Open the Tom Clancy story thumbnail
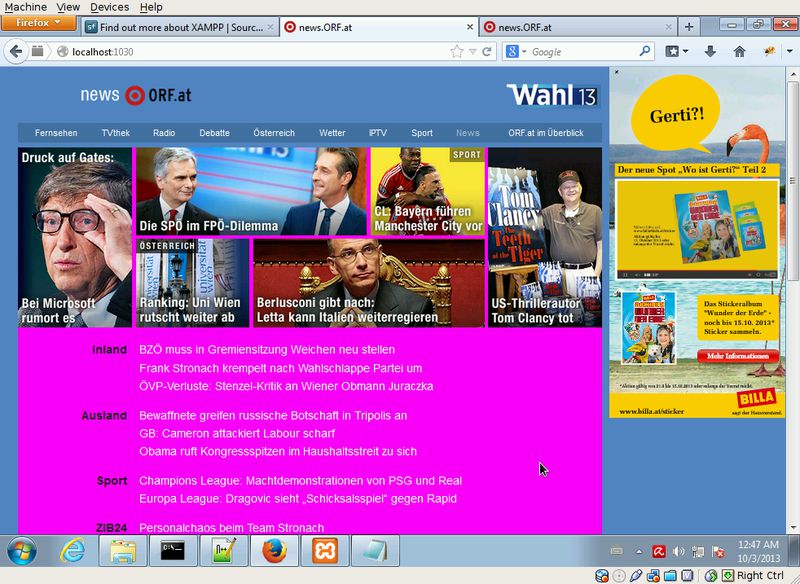The image size is (800, 584). tap(545, 237)
